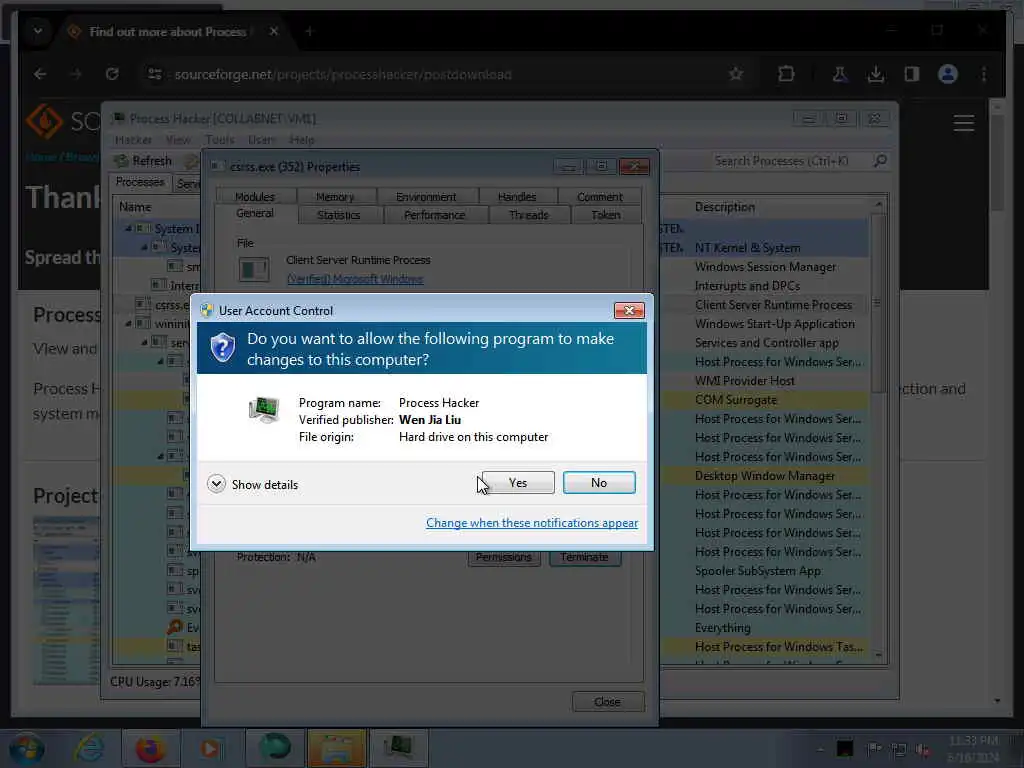Collapse wininit tree node in process list
The image size is (1024, 768).
(x=129, y=324)
